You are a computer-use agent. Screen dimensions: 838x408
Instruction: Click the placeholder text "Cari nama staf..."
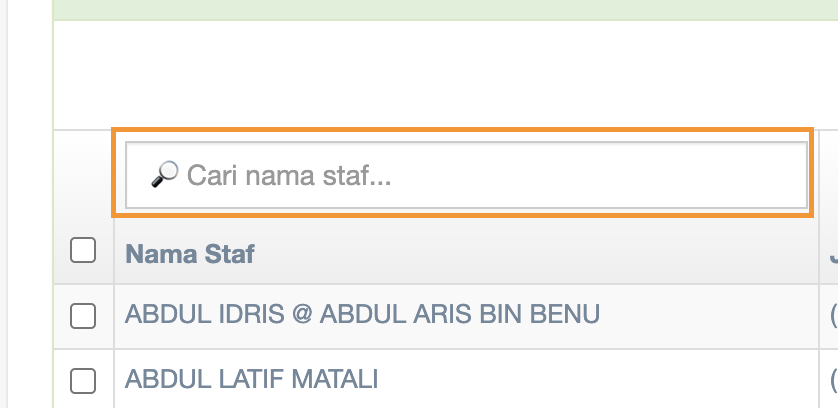coord(289,177)
